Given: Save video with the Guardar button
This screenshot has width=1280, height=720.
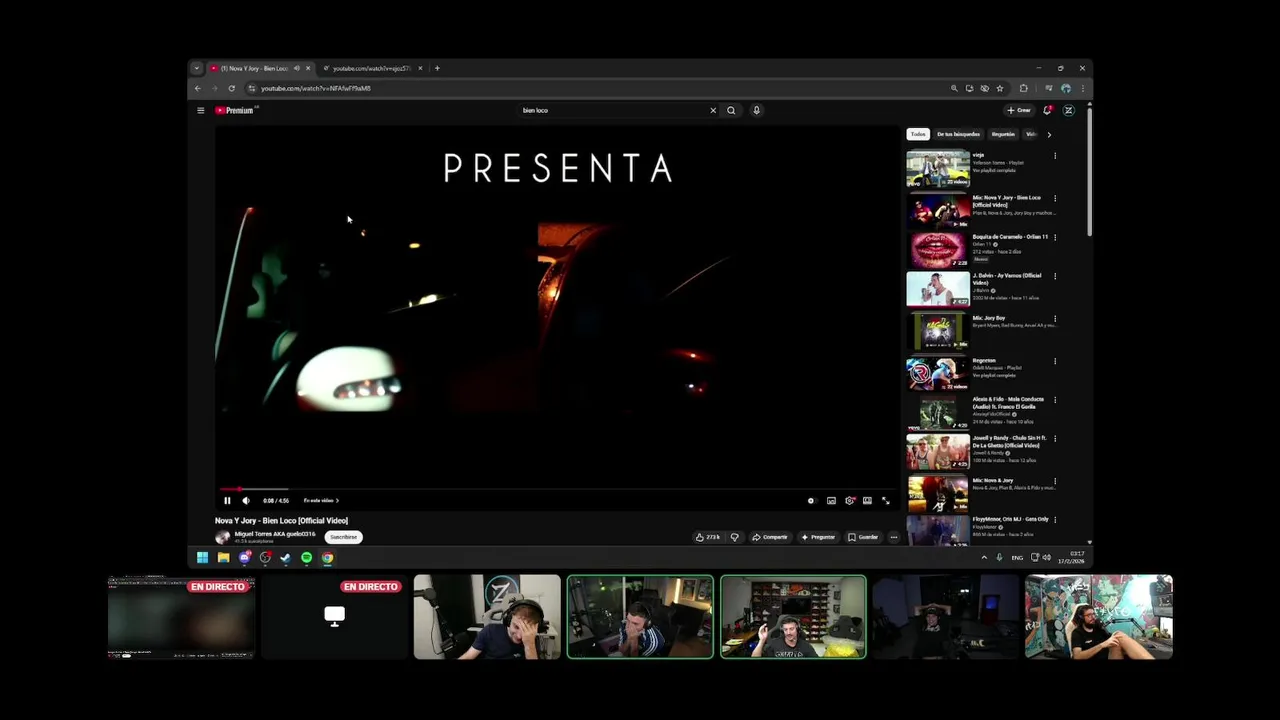Looking at the screenshot, I should pyautogui.click(x=863, y=537).
